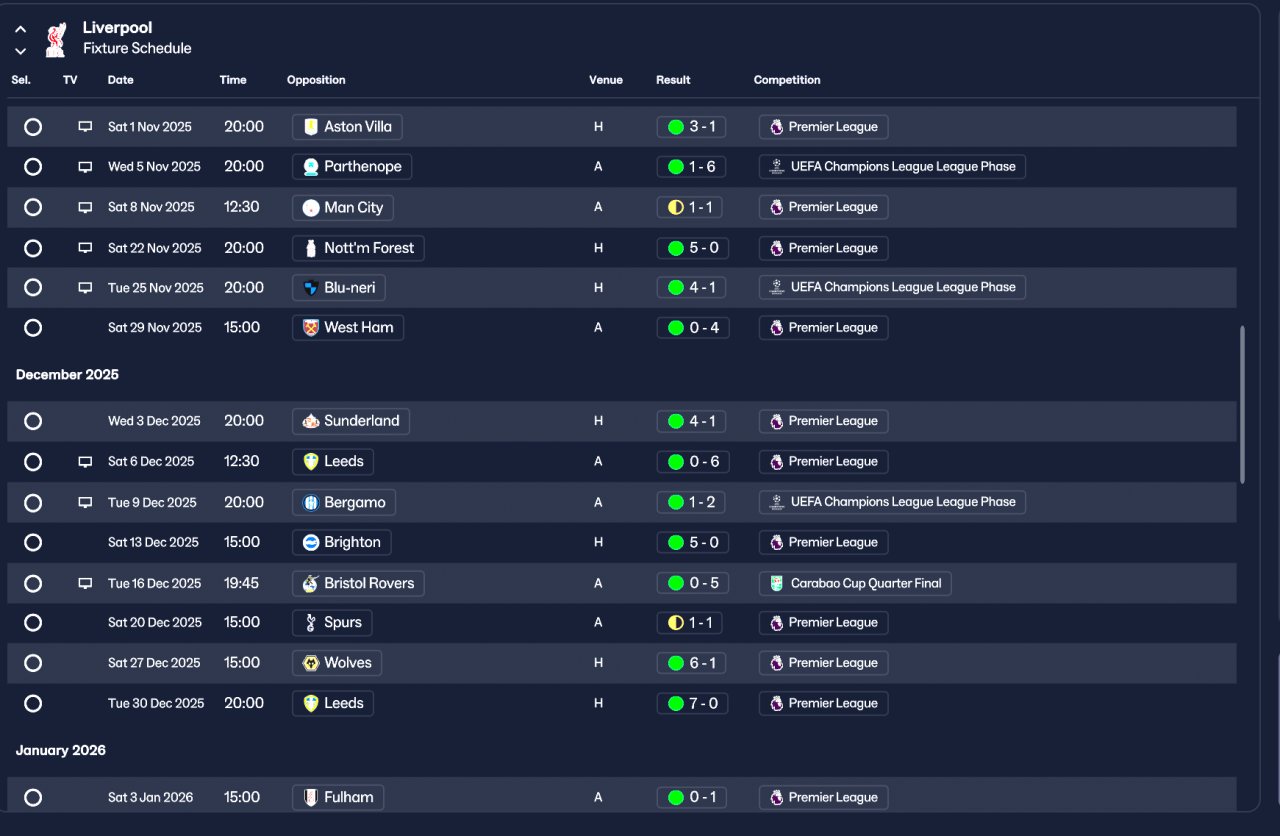Select the Fulham fixture radio button
This screenshot has width=1280, height=836.
pos(33,797)
